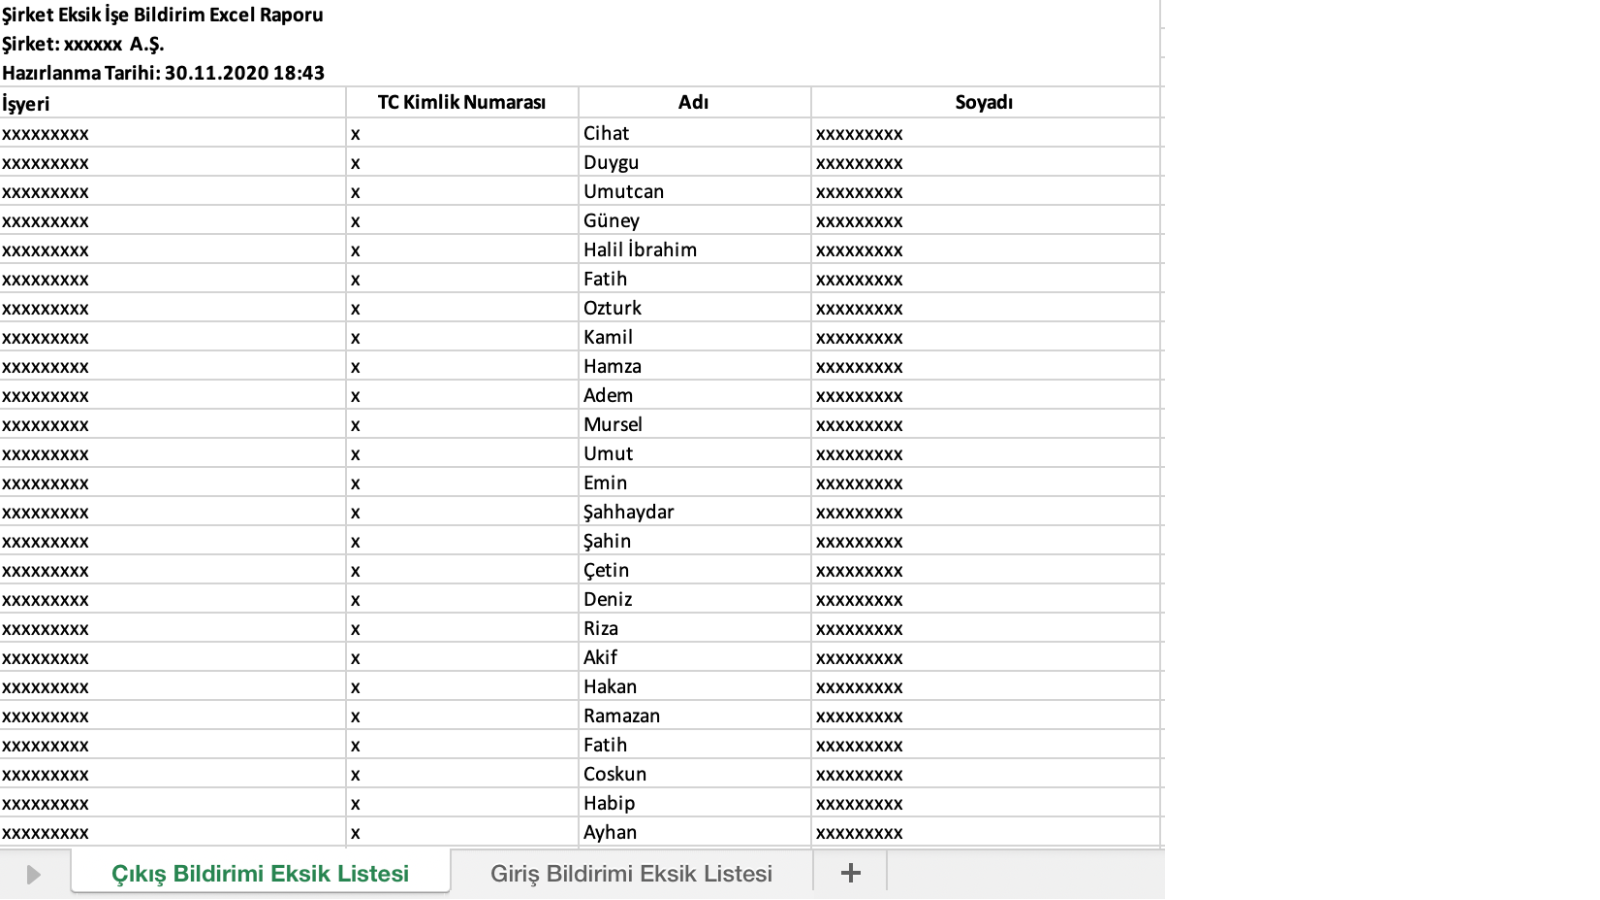Click the Şirket: xxxxxx A.Ş. cell
Viewport: 1600px width, 900px height.
pyautogui.click(x=83, y=44)
